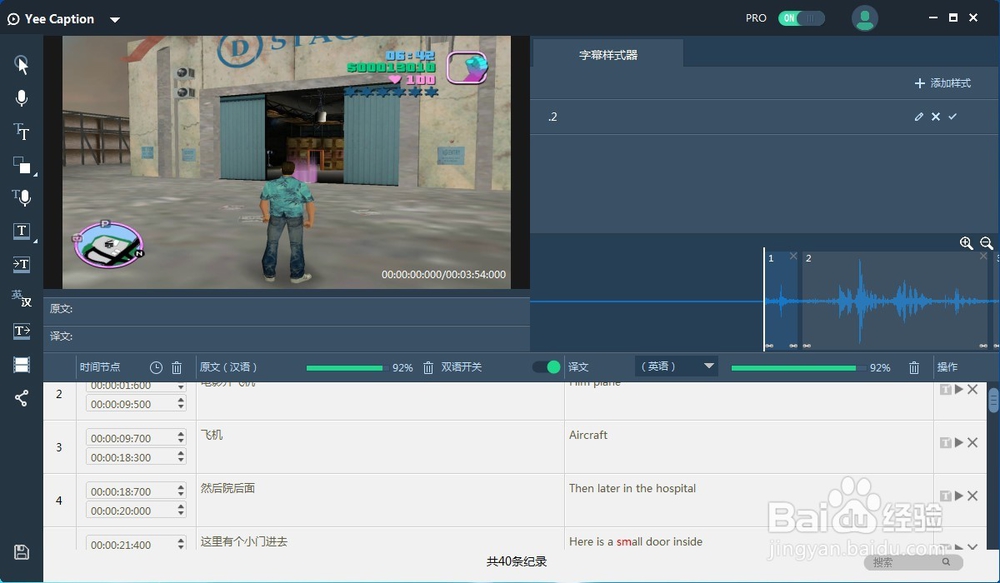Adjust stepper for time 00:00:21:400
The image size is (1000, 583).
[x=181, y=544]
